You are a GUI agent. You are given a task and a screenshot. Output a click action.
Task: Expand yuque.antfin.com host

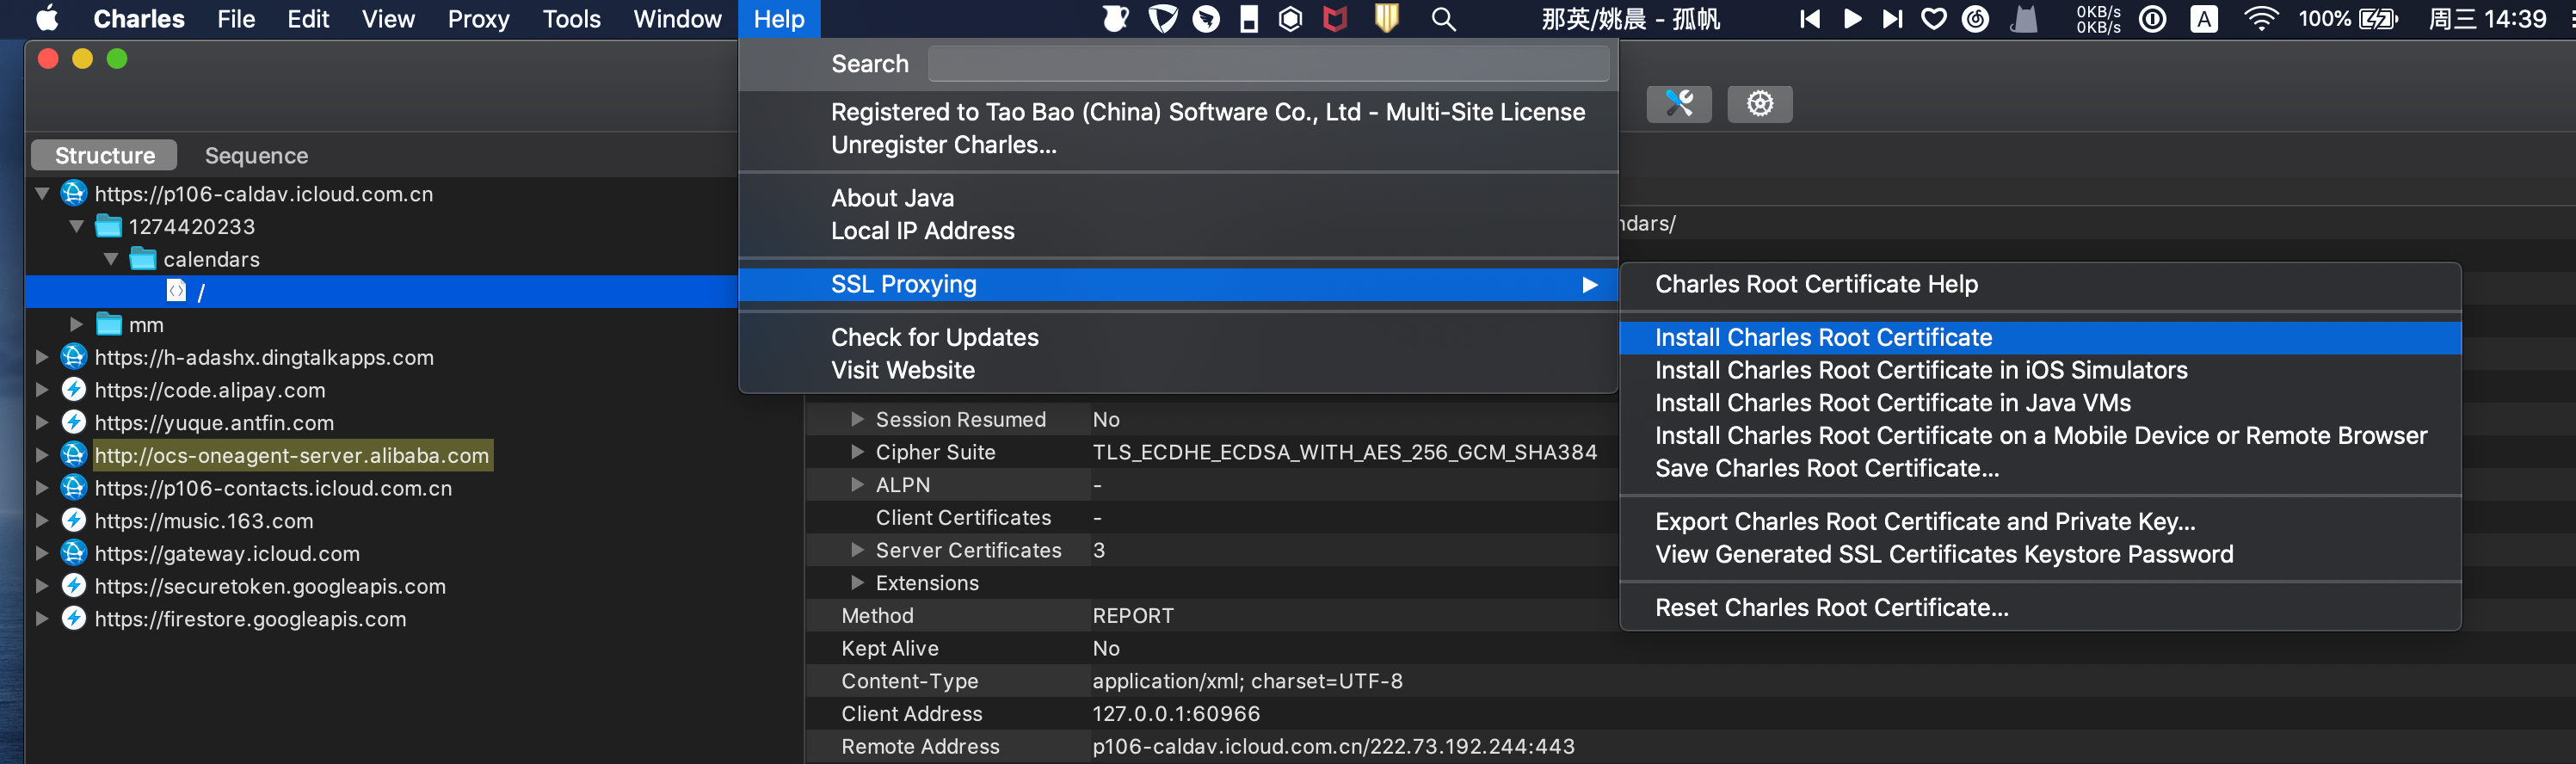point(42,422)
